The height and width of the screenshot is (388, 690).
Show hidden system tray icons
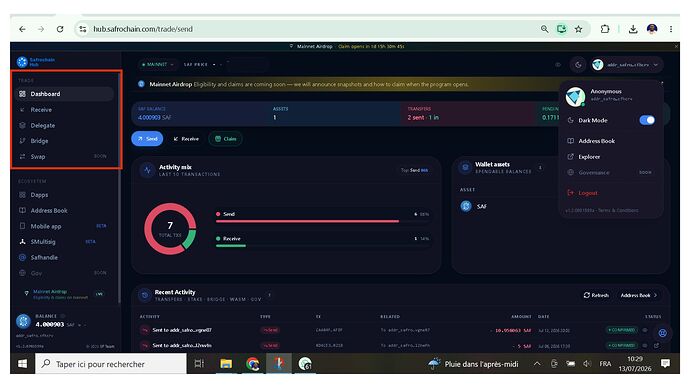click(x=537, y=364)
